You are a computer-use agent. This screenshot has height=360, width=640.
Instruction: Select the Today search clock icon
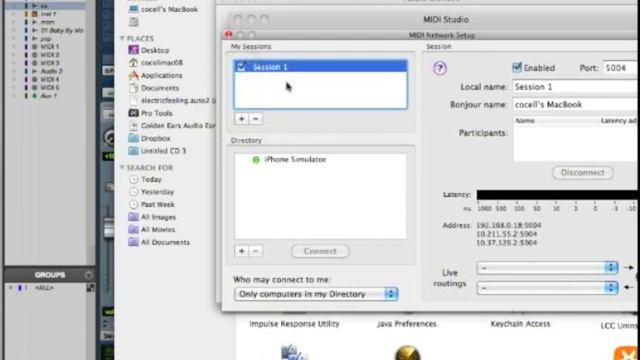(133, 180)
